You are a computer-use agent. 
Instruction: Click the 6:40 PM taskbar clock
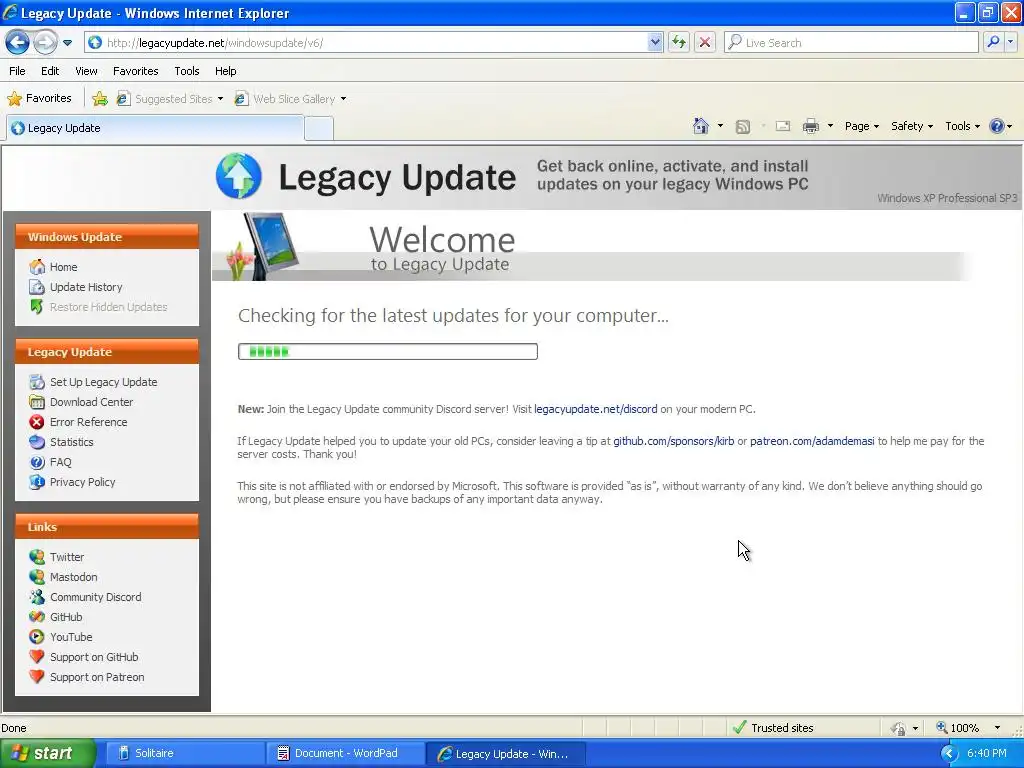point(987,754)
